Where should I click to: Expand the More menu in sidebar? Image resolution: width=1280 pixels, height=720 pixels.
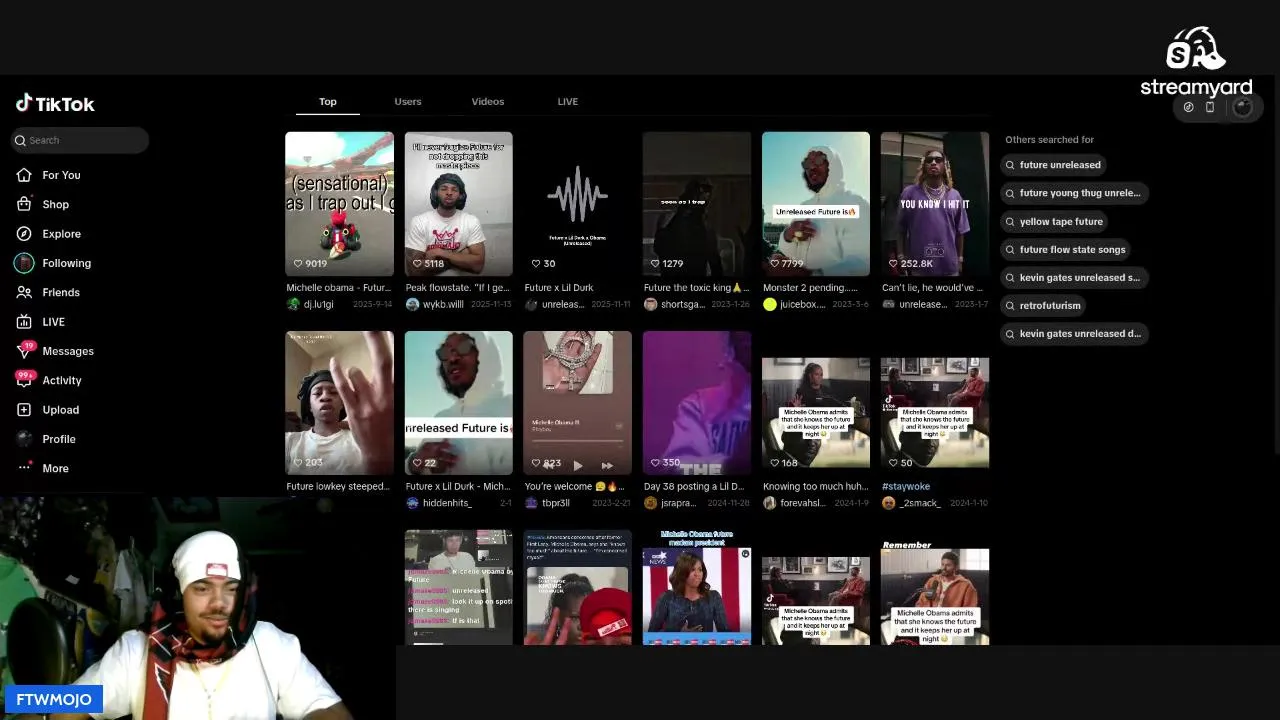click(x=42, y=468)
